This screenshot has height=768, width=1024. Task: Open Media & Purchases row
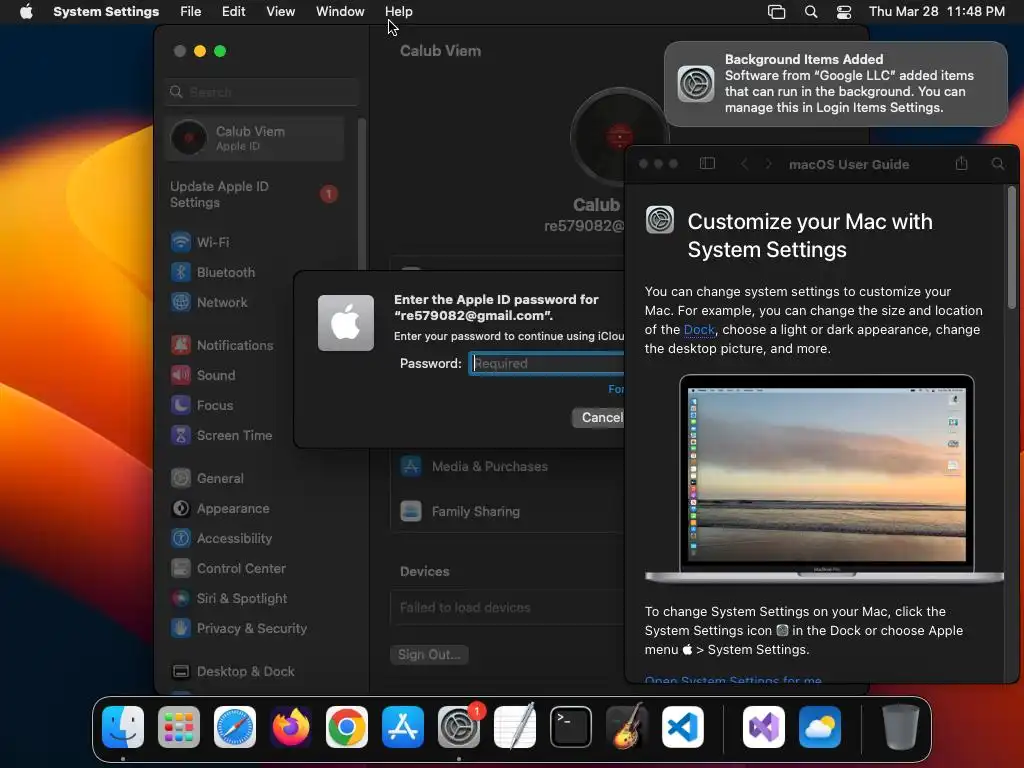click(x=508, y=466)
